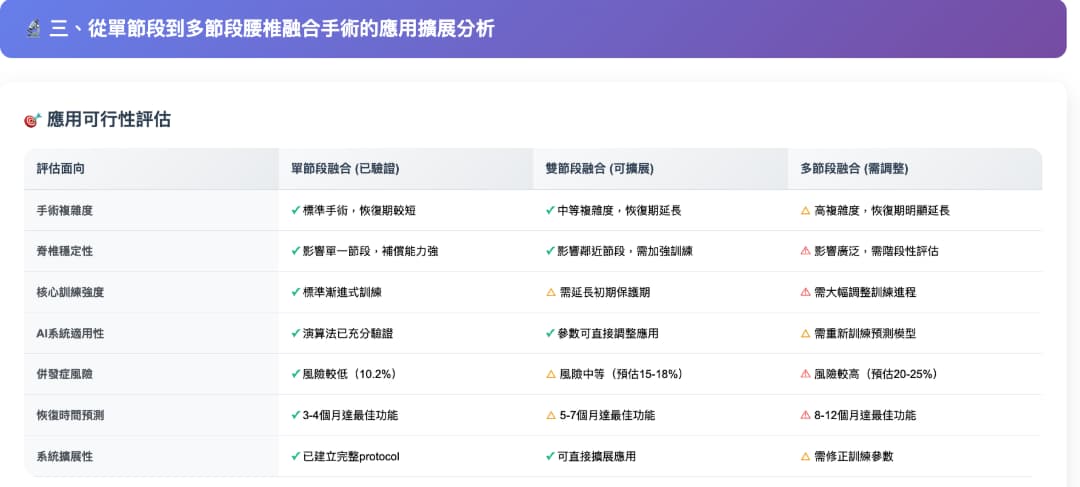Click the target icon beside 應用可行性評估
This screenshot has width=1080, height=487.
[x=32, y=120]
